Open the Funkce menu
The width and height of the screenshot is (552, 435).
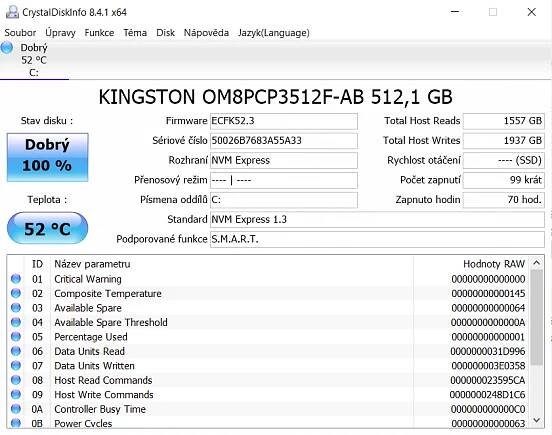(99, 33)
